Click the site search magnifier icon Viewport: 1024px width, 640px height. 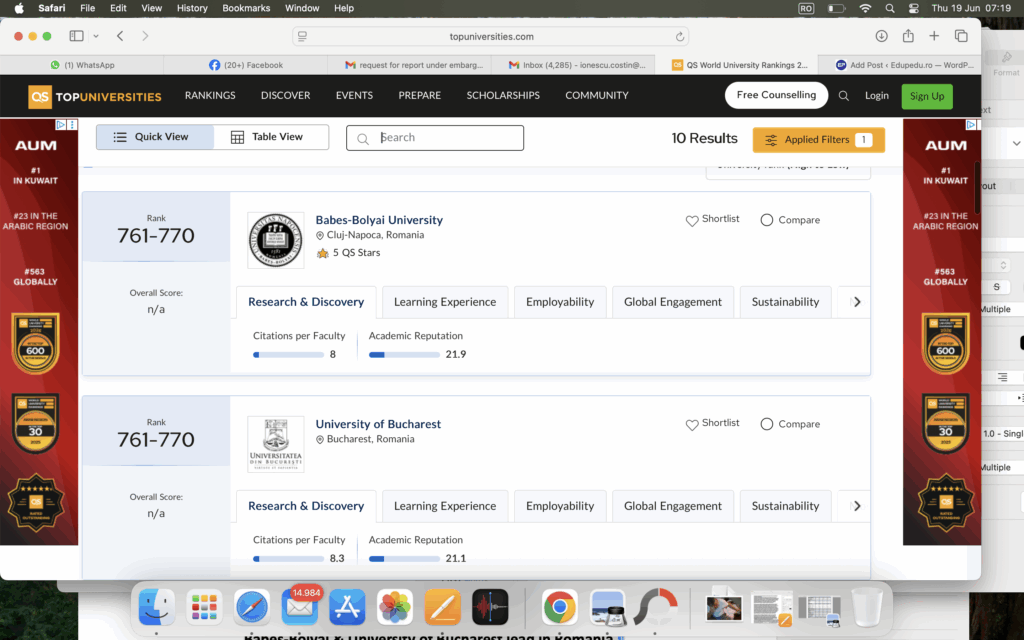pyautogui.click(x=844, y=96)
